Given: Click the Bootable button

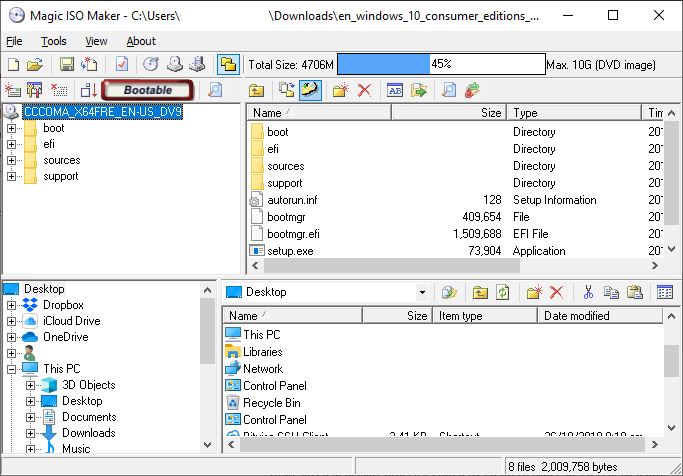Looking at the screenshot, I should pos(148,90).
